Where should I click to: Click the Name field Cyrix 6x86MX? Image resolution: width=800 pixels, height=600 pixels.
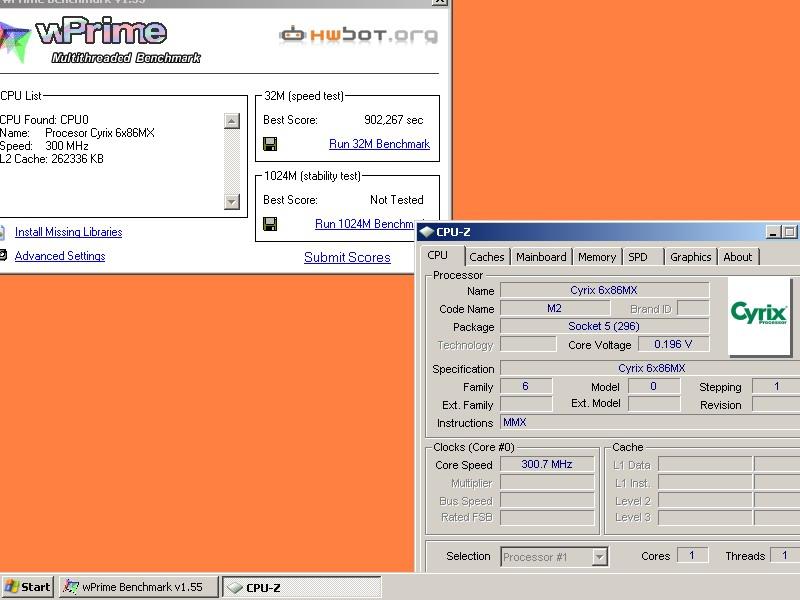click(x=605, y=290)
